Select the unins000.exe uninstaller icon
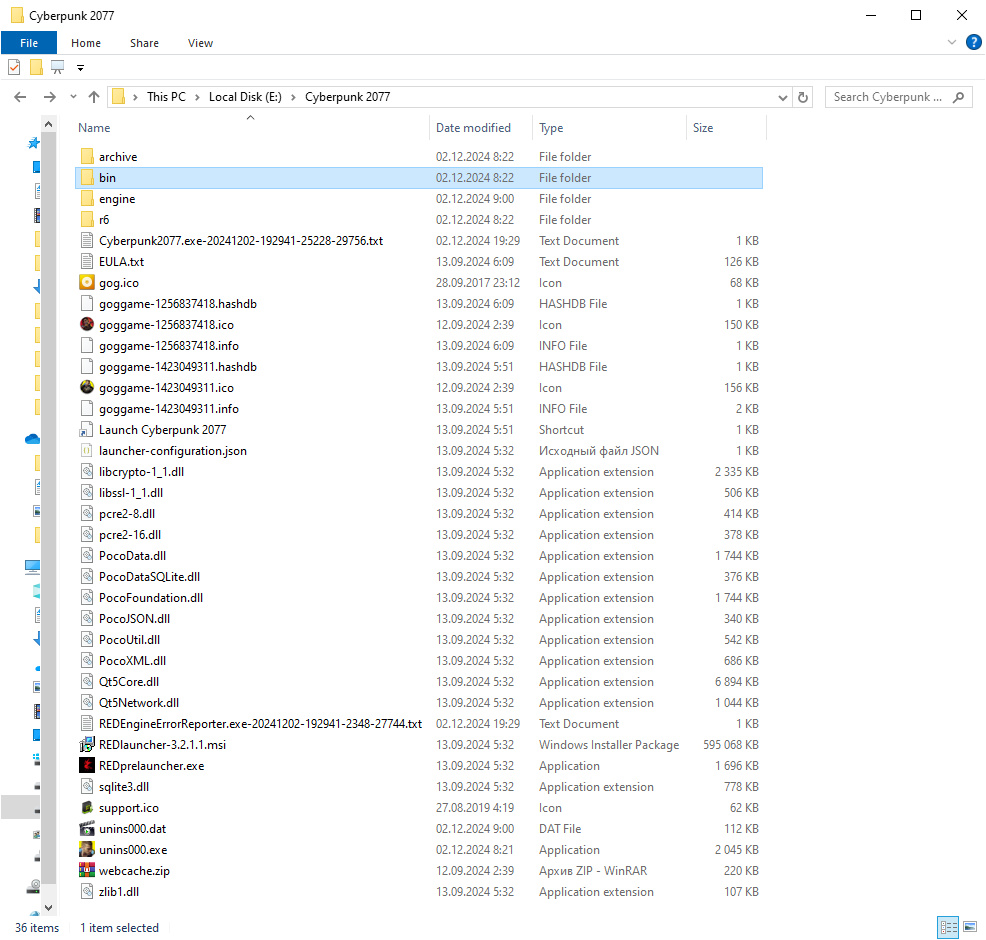986x940 pixels. point(87,850)
